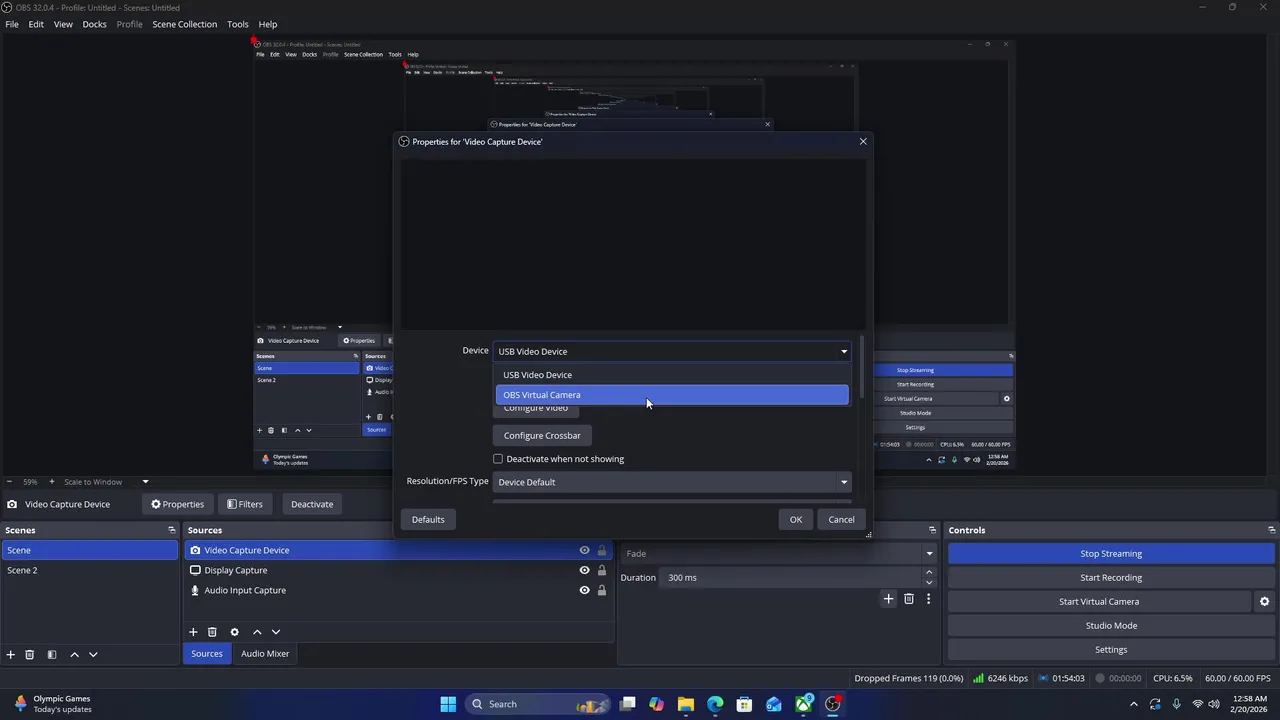1280x720 pixels.
Task: Open the View menu
Action: [x=63, y=24]
